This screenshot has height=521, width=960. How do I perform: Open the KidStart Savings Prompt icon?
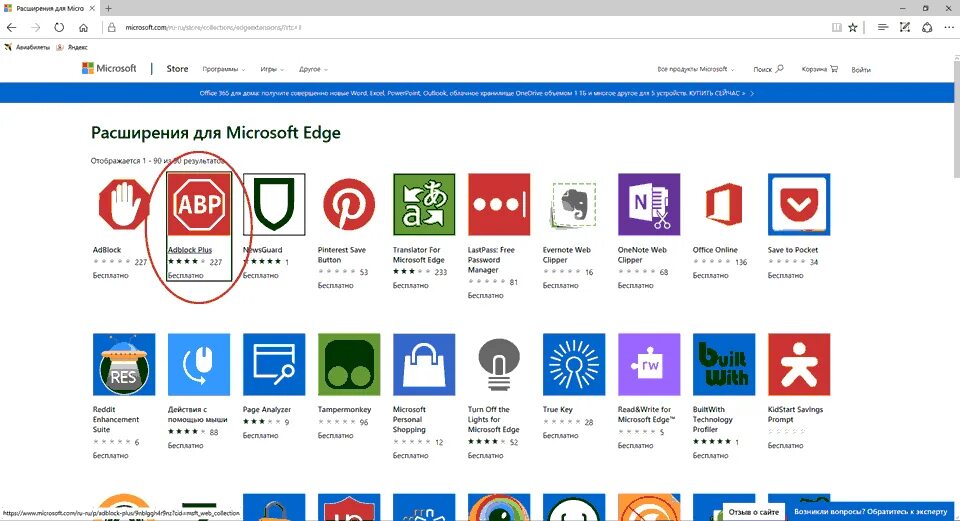[799, 364]
